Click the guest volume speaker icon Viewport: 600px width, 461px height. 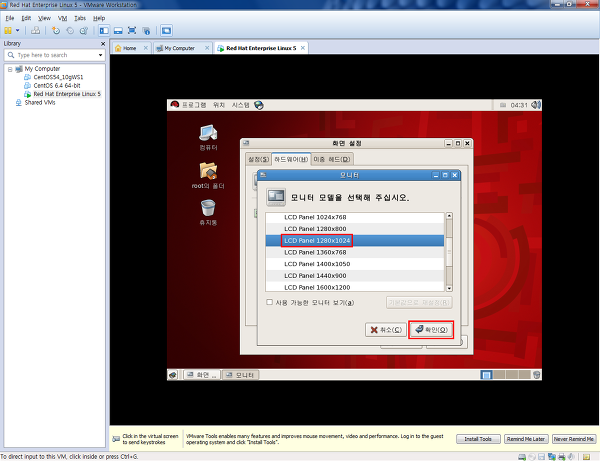pos(536,105)
